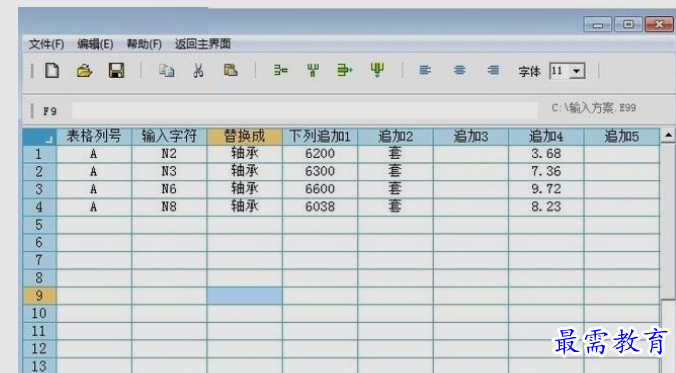Click cell containing 8.23
This screenshot has height=373, width=676.
click(546, 207)
